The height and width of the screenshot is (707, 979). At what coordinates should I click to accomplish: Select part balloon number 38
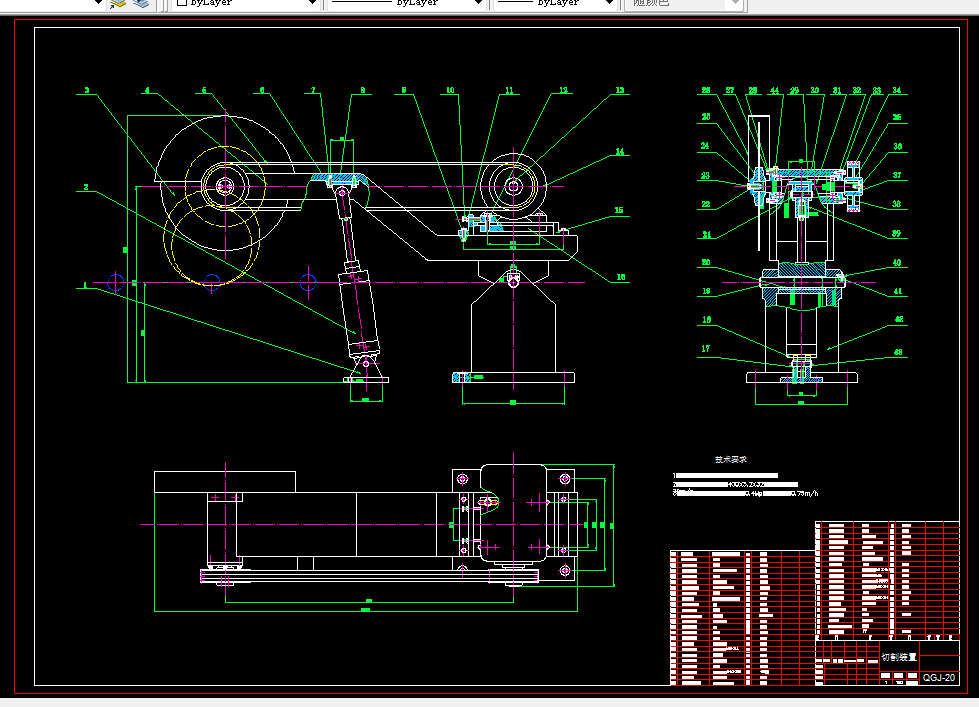tap(897, 204)
